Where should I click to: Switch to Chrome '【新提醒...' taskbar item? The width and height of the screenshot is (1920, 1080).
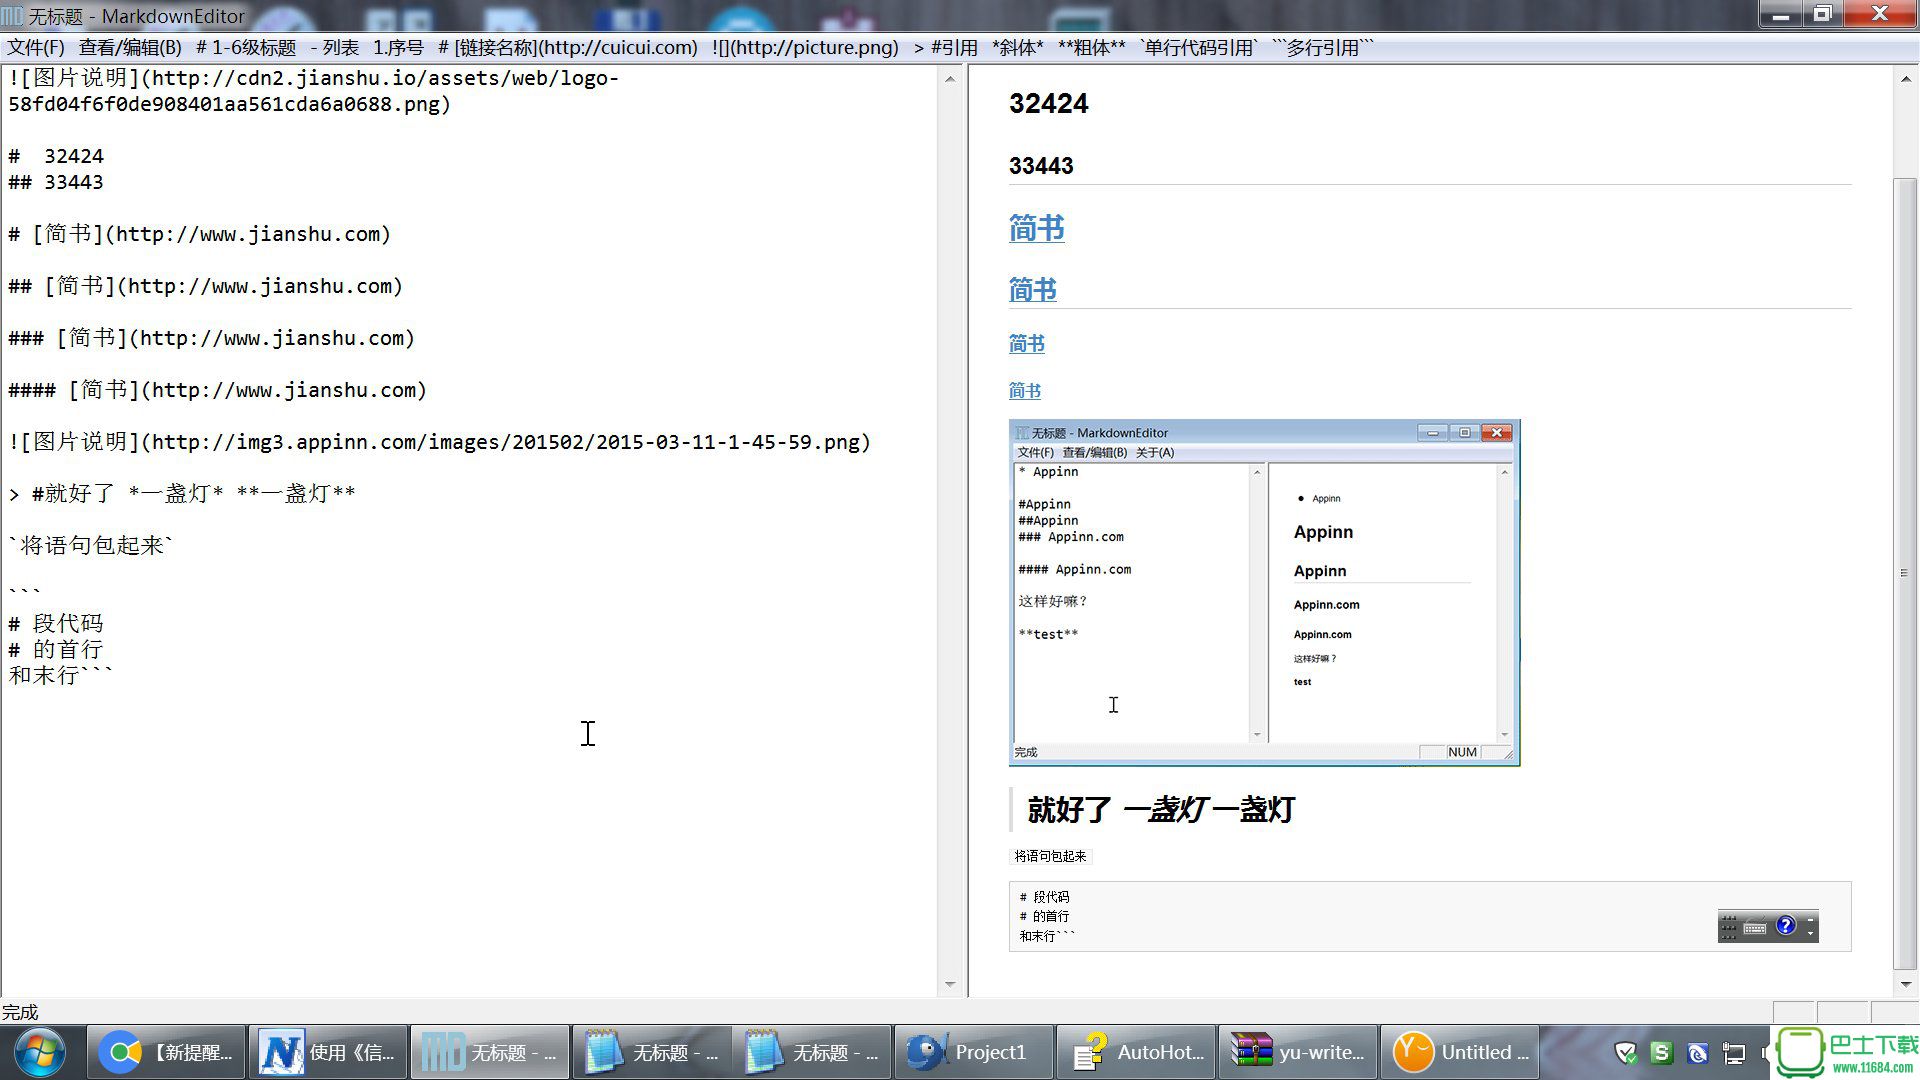[166, 1052]
